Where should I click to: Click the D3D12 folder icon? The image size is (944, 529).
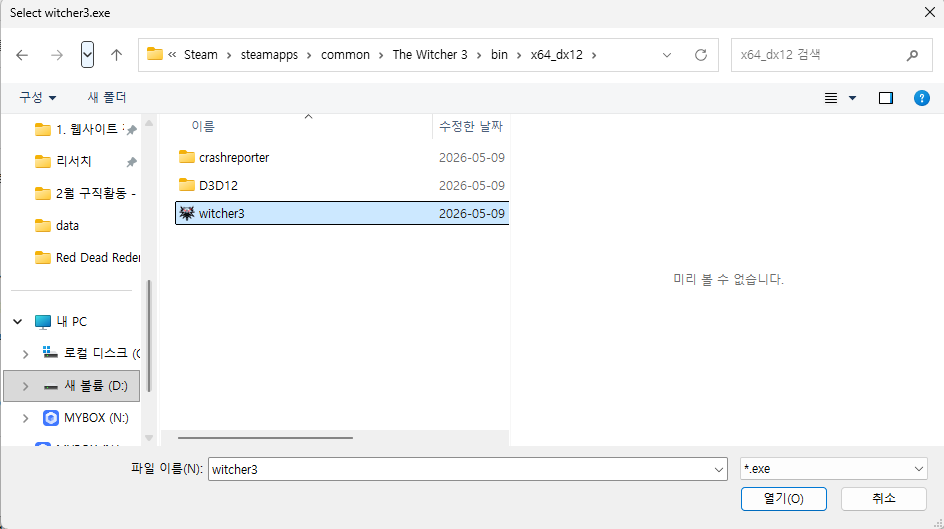tap(187, 185)
